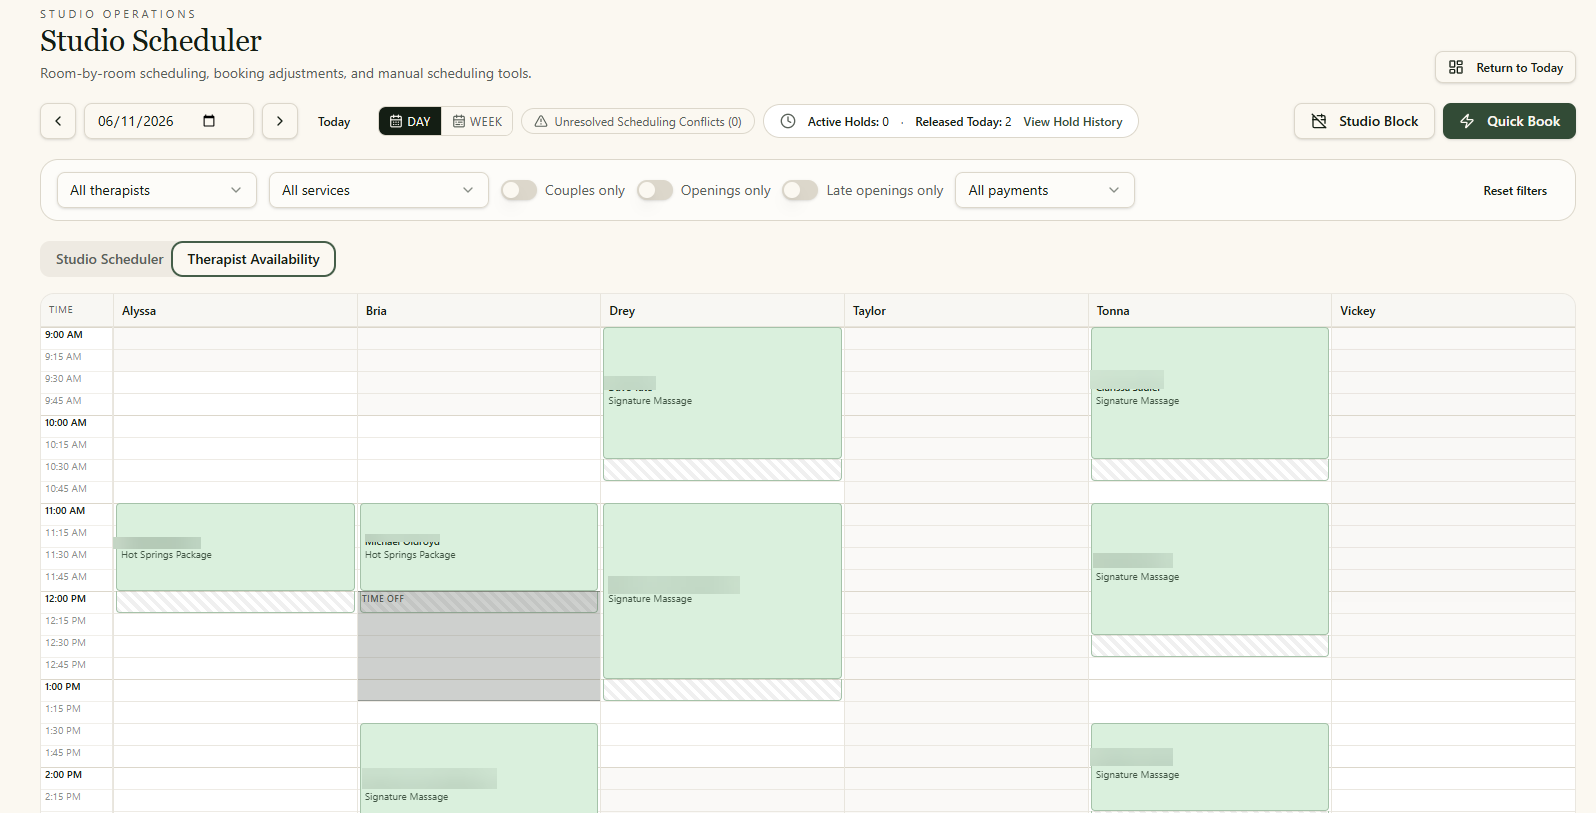
Task: Click the clock icon beside Active Holds
Action: [788, 121]
